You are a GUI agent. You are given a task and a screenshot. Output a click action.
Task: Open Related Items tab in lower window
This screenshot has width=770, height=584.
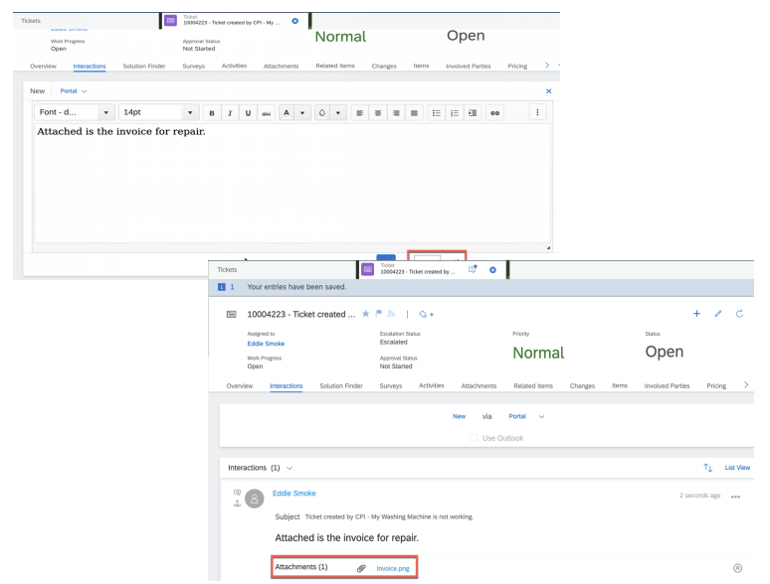tap(533, 386)
